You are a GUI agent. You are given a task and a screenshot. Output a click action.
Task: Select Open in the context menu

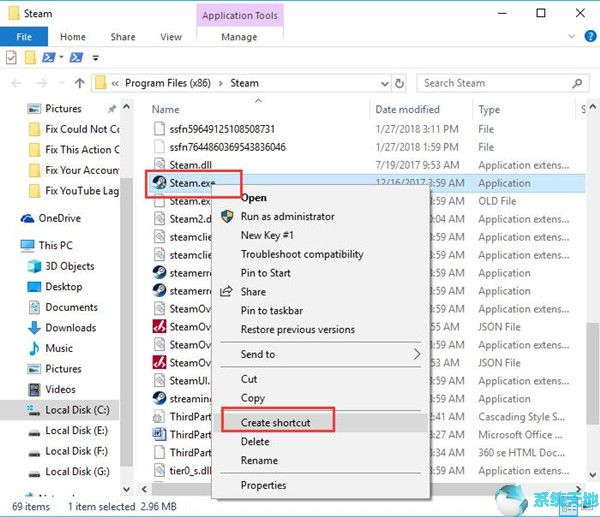(254, 198)
